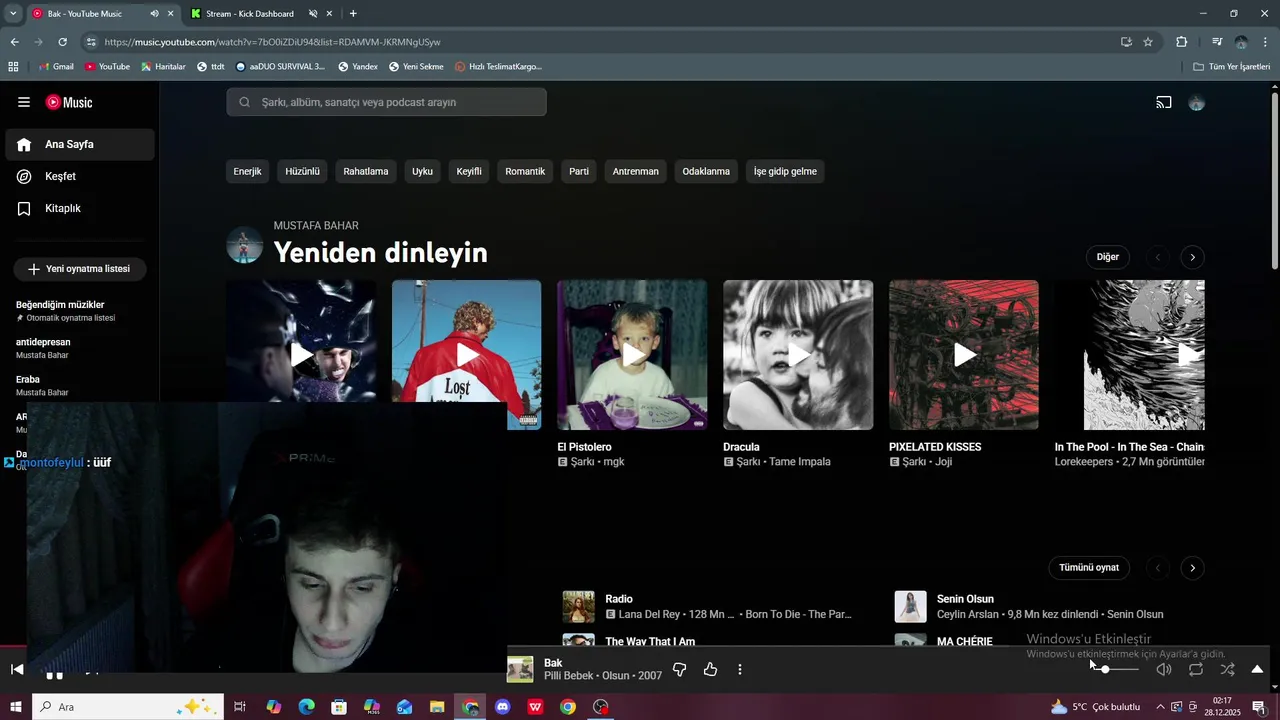
Task: Bookmark this page with star icon
Action: click(x=1148, y=42)
